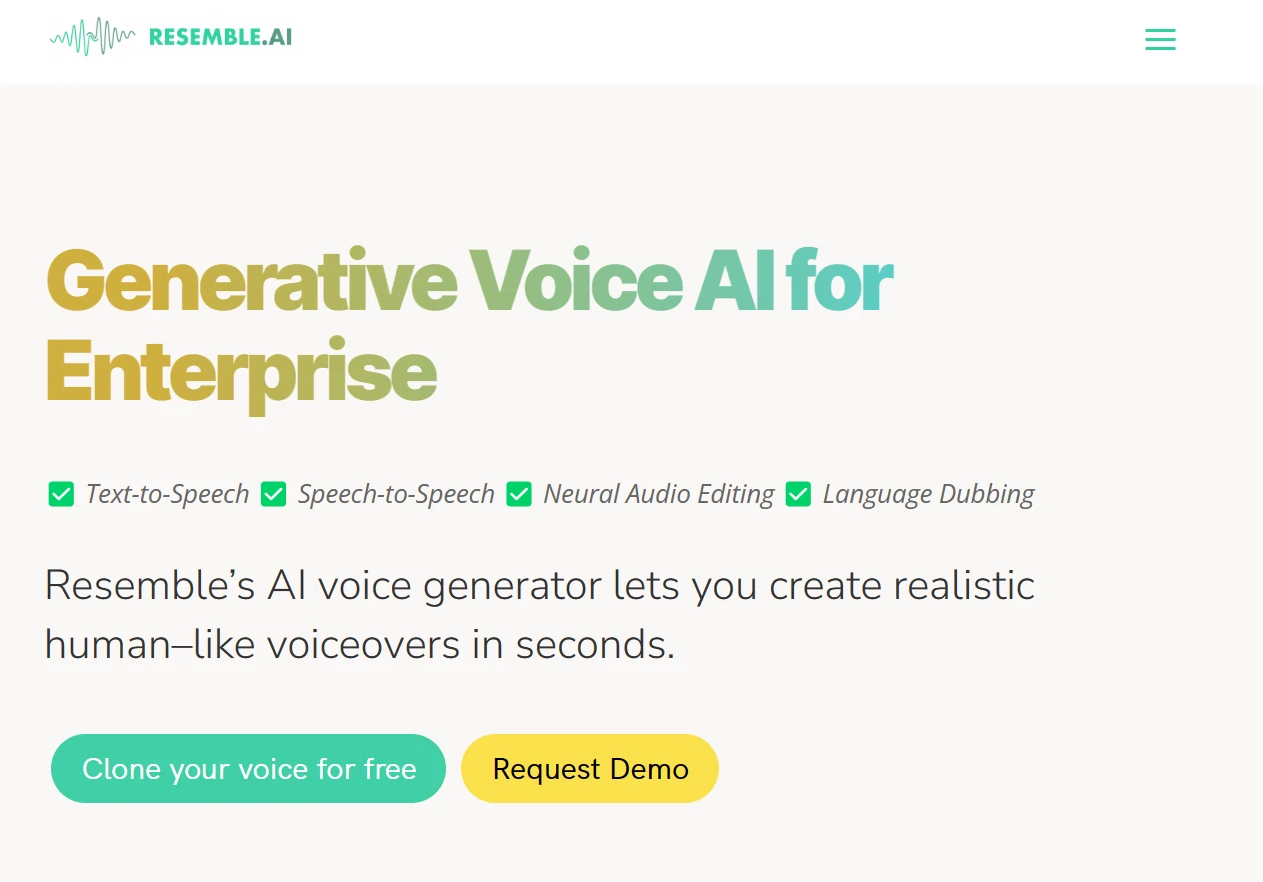The image size is (1263, 882).
Task: Click the green checkmark beside Speech-to-Speech
Action: [273, 494]
